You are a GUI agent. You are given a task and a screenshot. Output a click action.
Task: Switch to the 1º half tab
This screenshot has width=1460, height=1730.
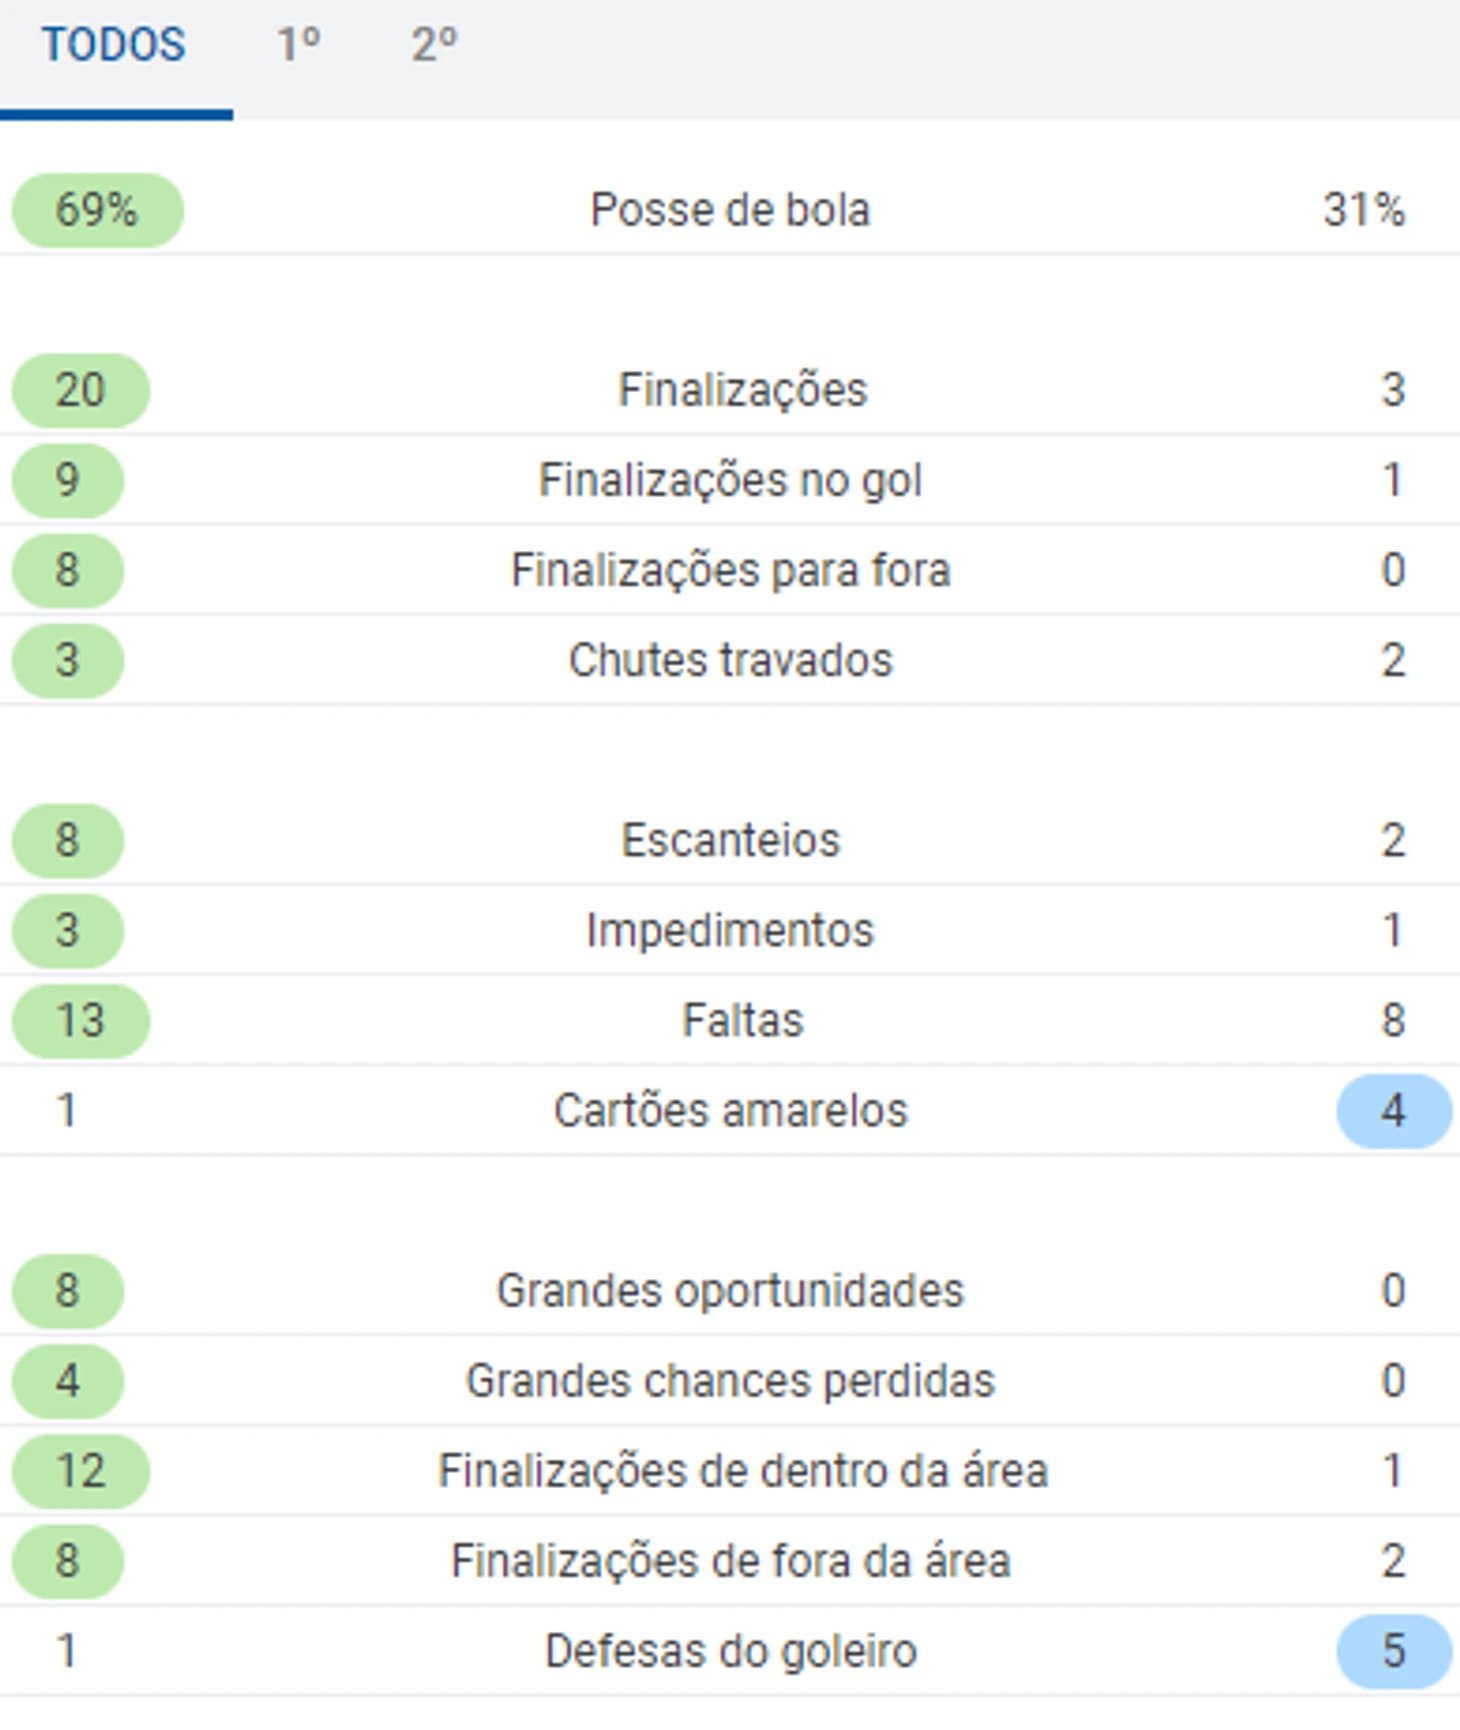point(298,46)
